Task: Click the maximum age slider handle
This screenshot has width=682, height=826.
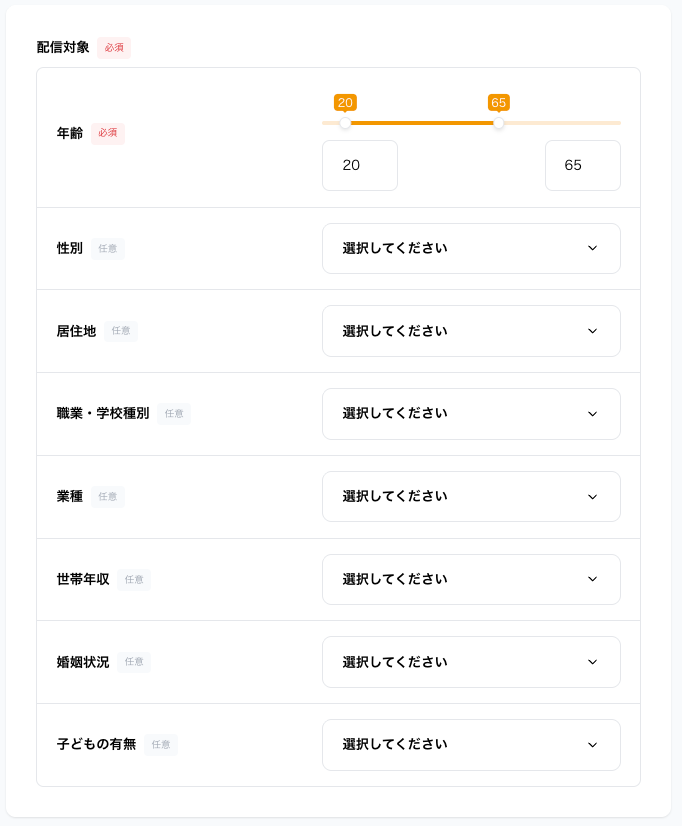Action: [x=499, y=123]
